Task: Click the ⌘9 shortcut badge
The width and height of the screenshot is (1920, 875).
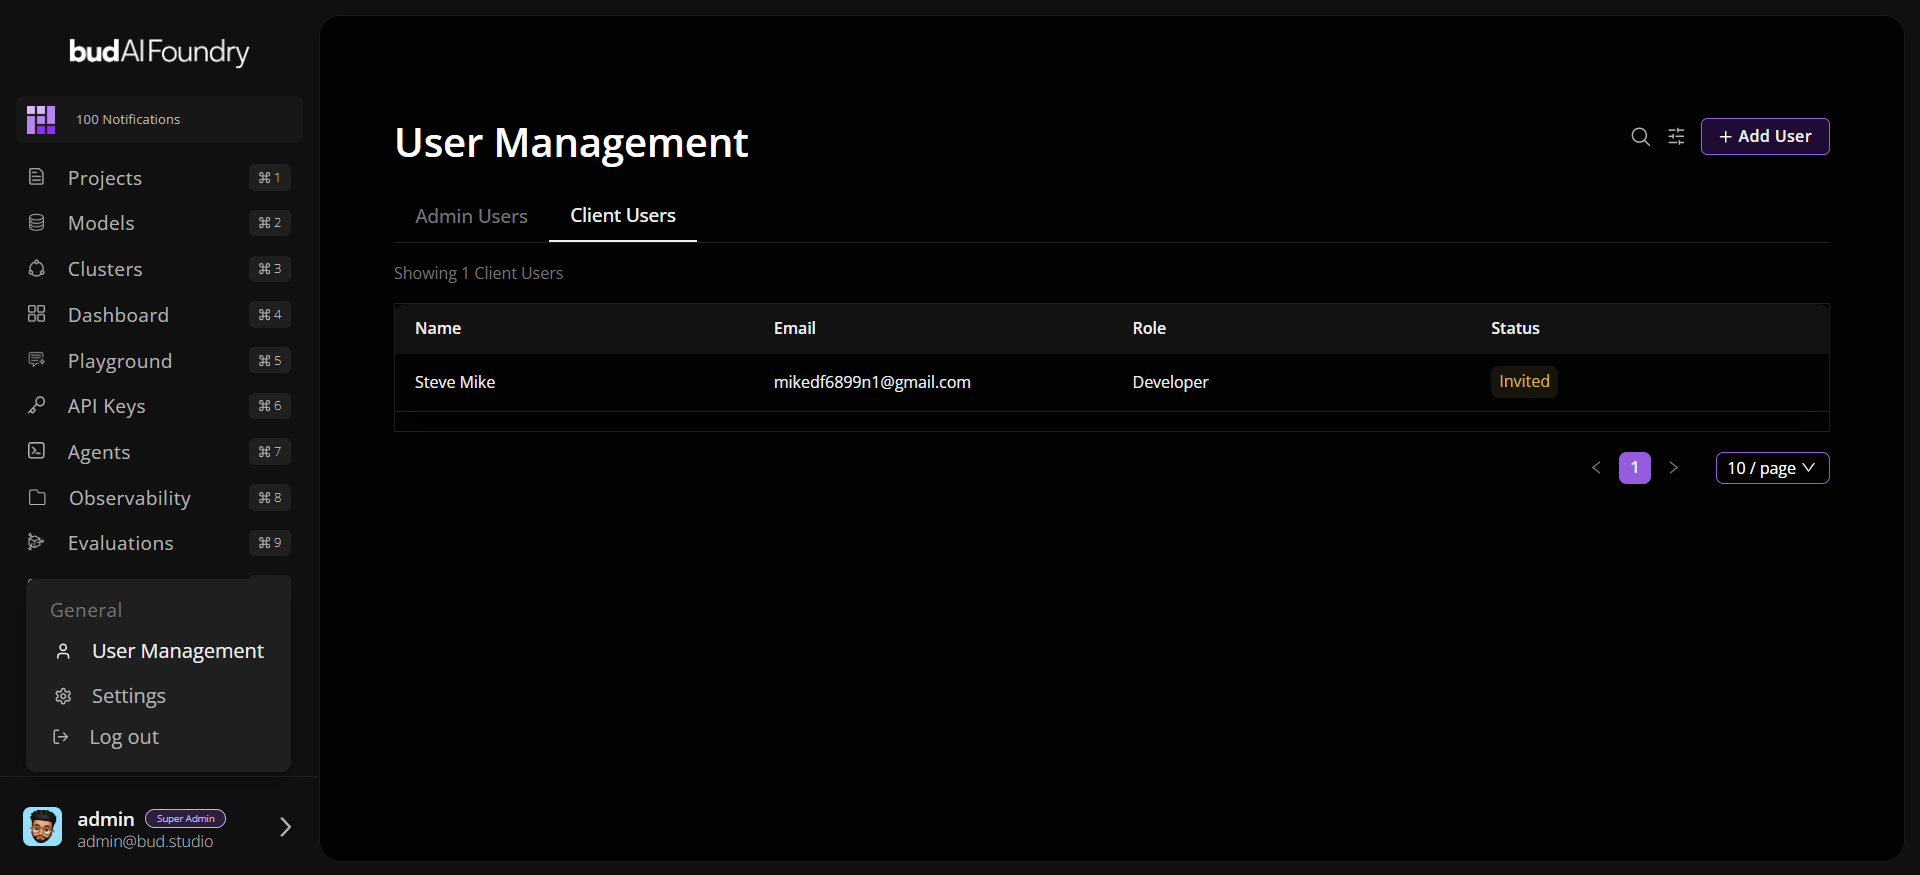Action: pos(270,542)
